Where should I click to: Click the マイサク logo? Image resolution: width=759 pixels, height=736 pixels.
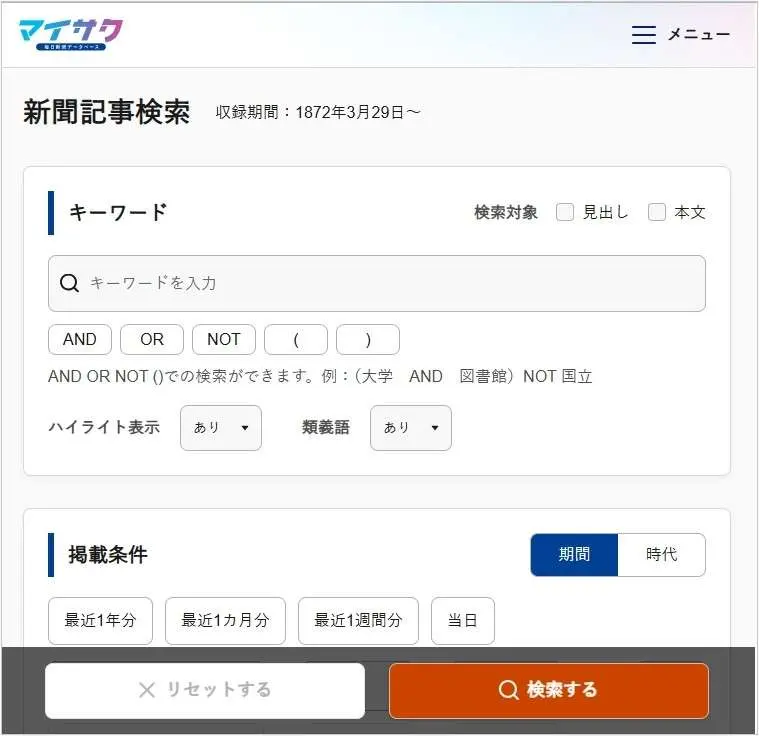[x=71, y=34]
